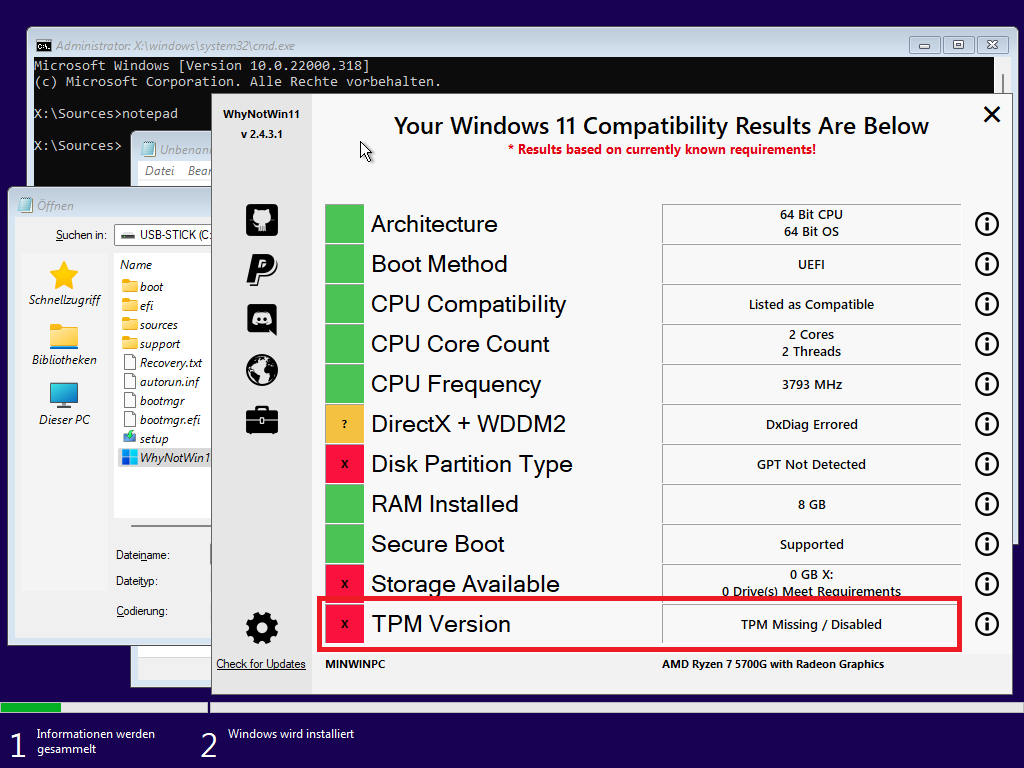
Task: Select the sources folder in file list
Action: [x=150, y=325]
